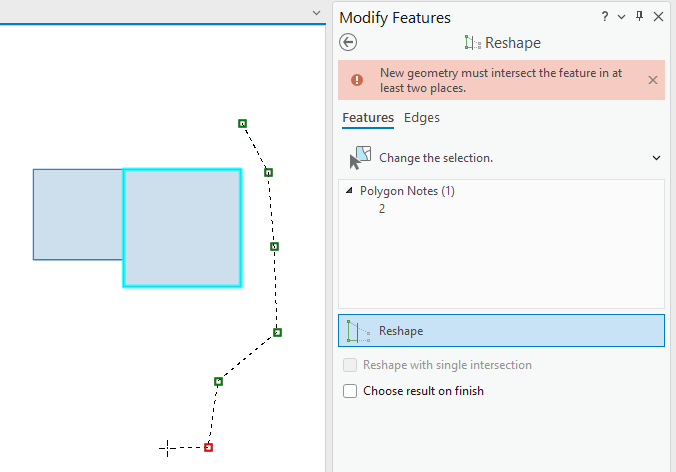676x472 pixels.
Task: Select the Features tab
Action: pos(368,118)
